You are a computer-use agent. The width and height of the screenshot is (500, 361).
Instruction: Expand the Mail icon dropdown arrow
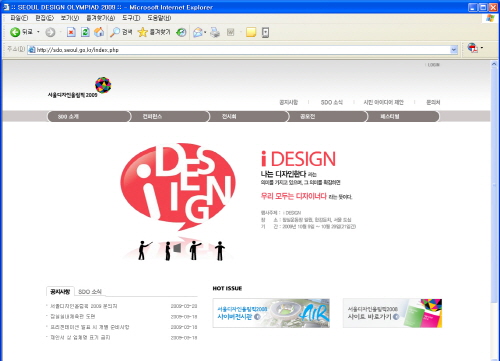205,32
